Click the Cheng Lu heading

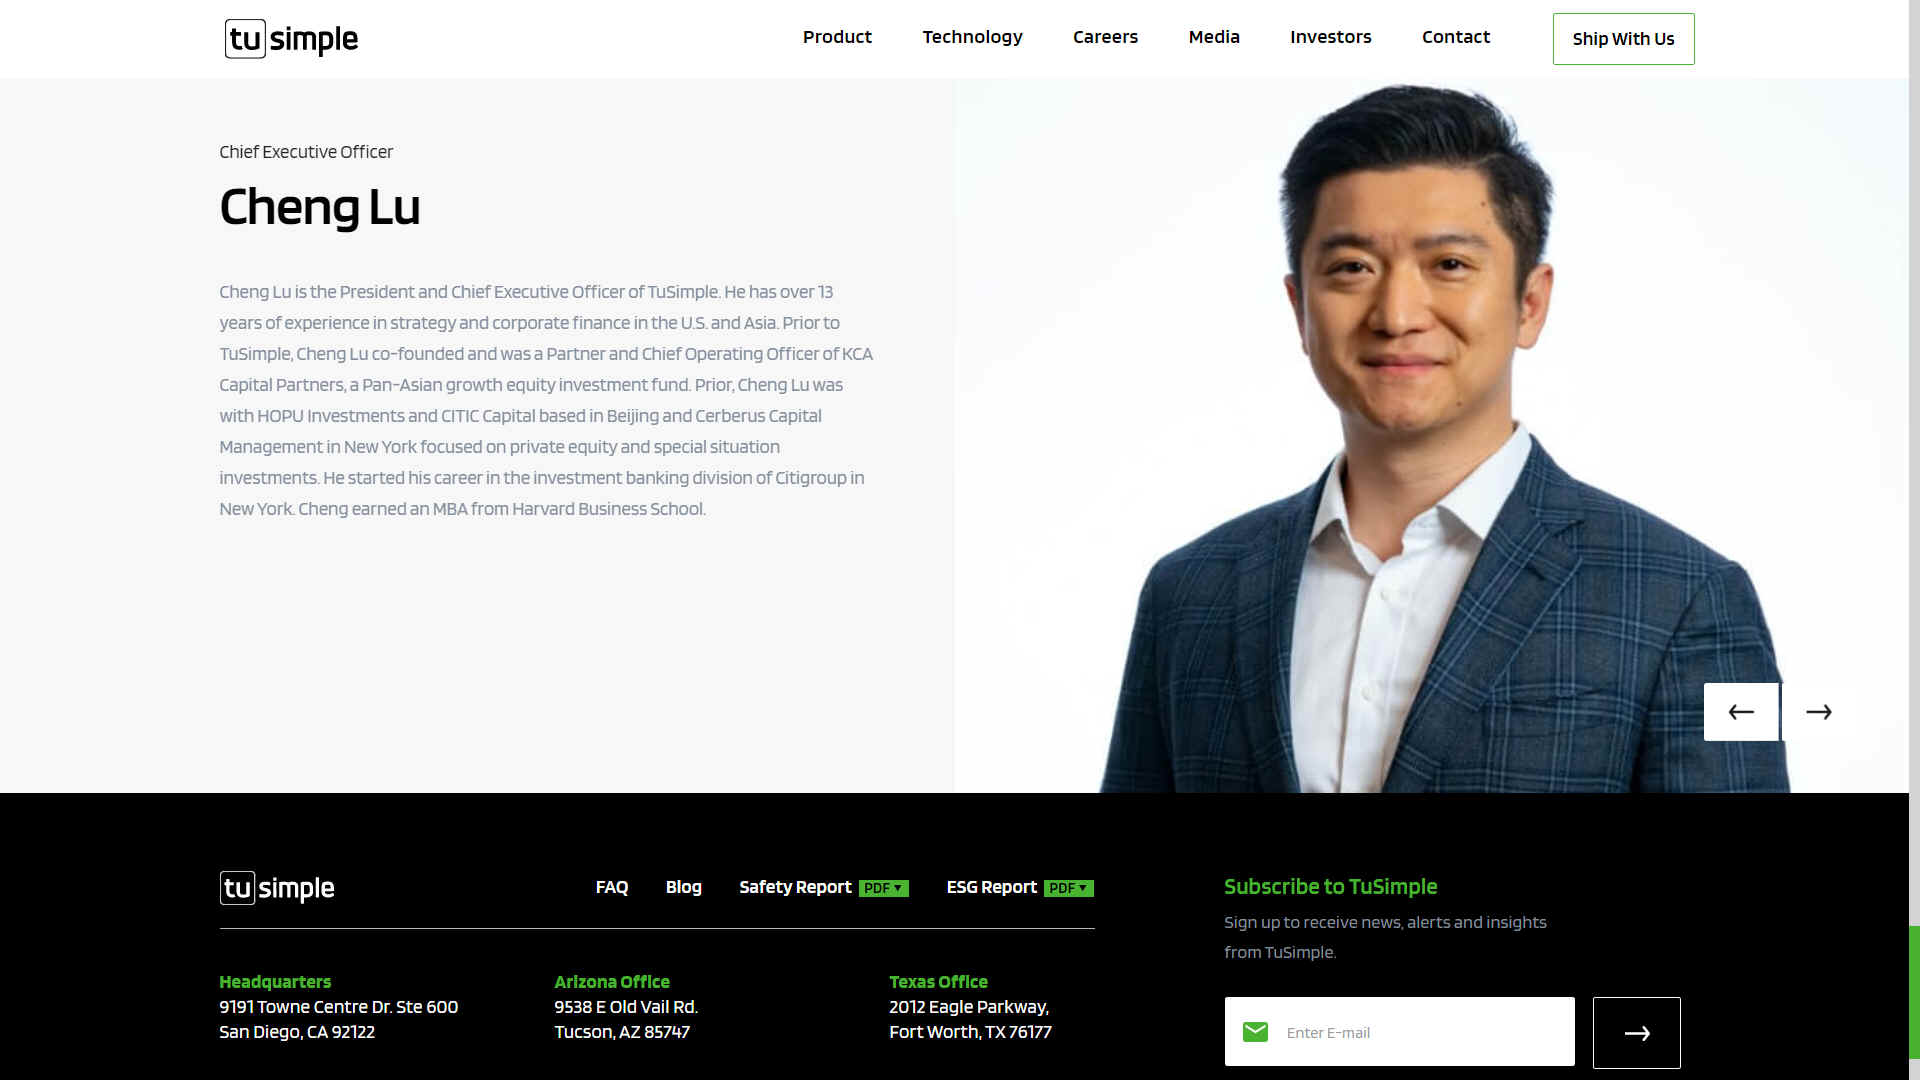click(320, 208)
